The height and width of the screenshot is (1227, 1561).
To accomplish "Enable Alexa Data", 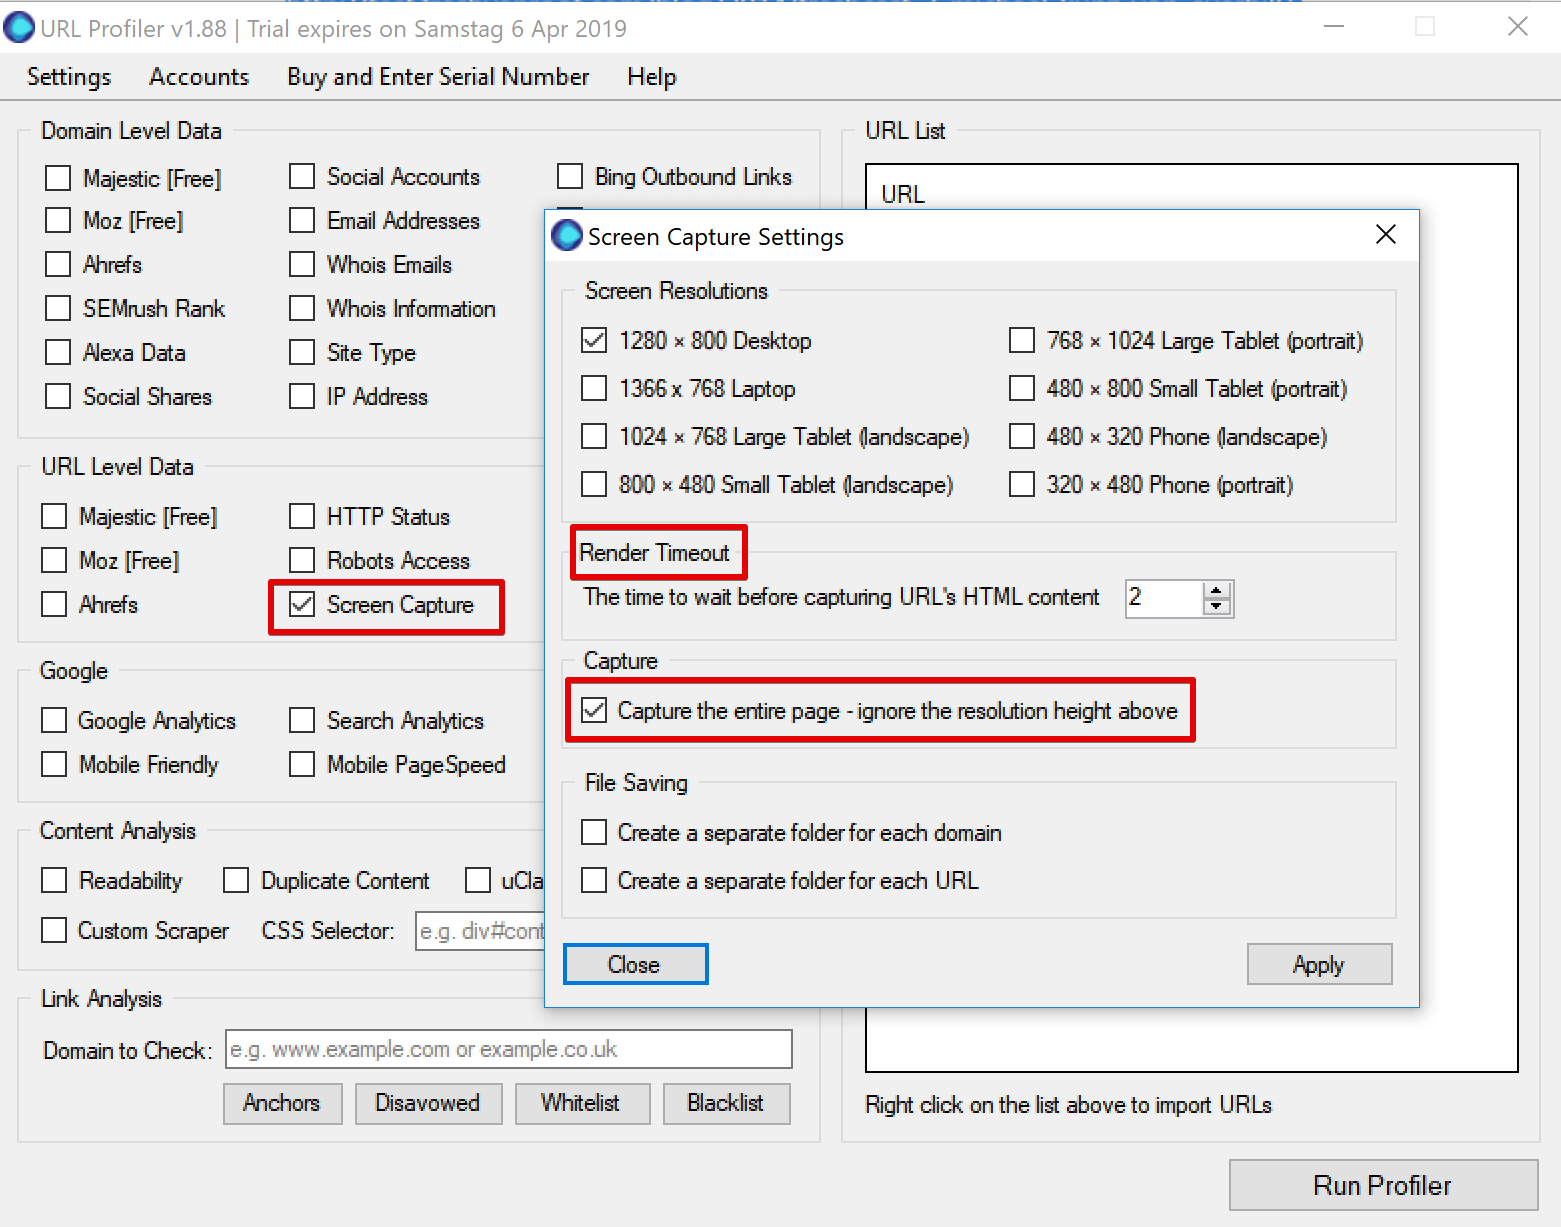I will pyautogui.click(x=58, y=352).
